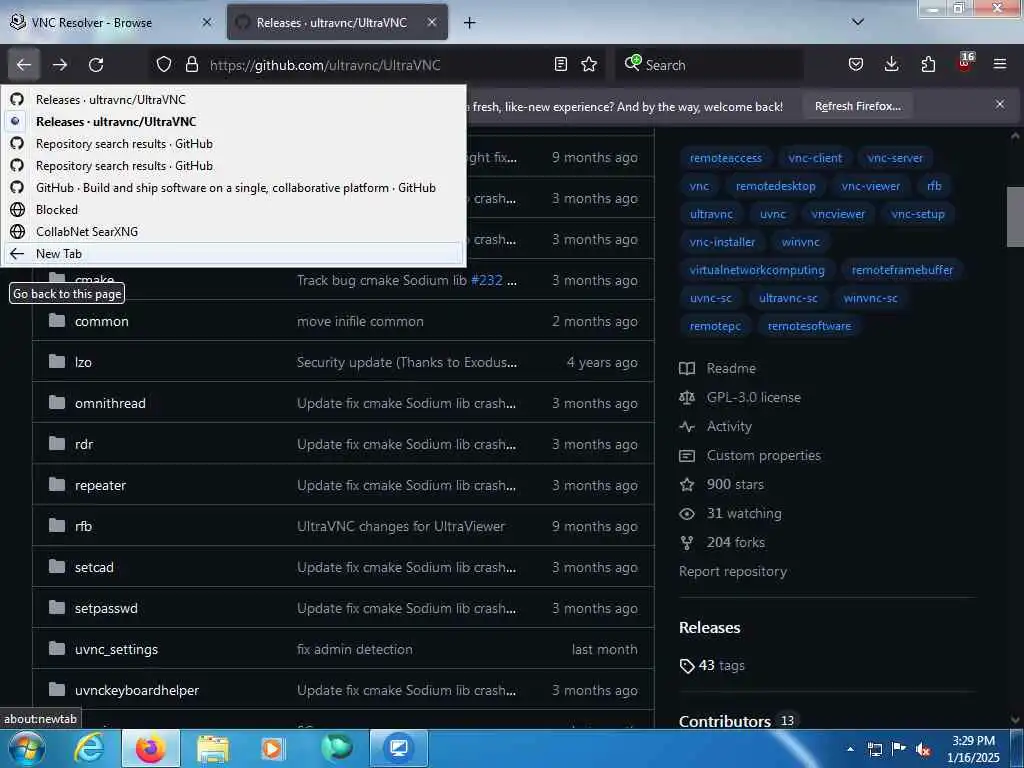Click the remoteaccess topic tag
1024x768 pixels.
(x=726, y=158)
